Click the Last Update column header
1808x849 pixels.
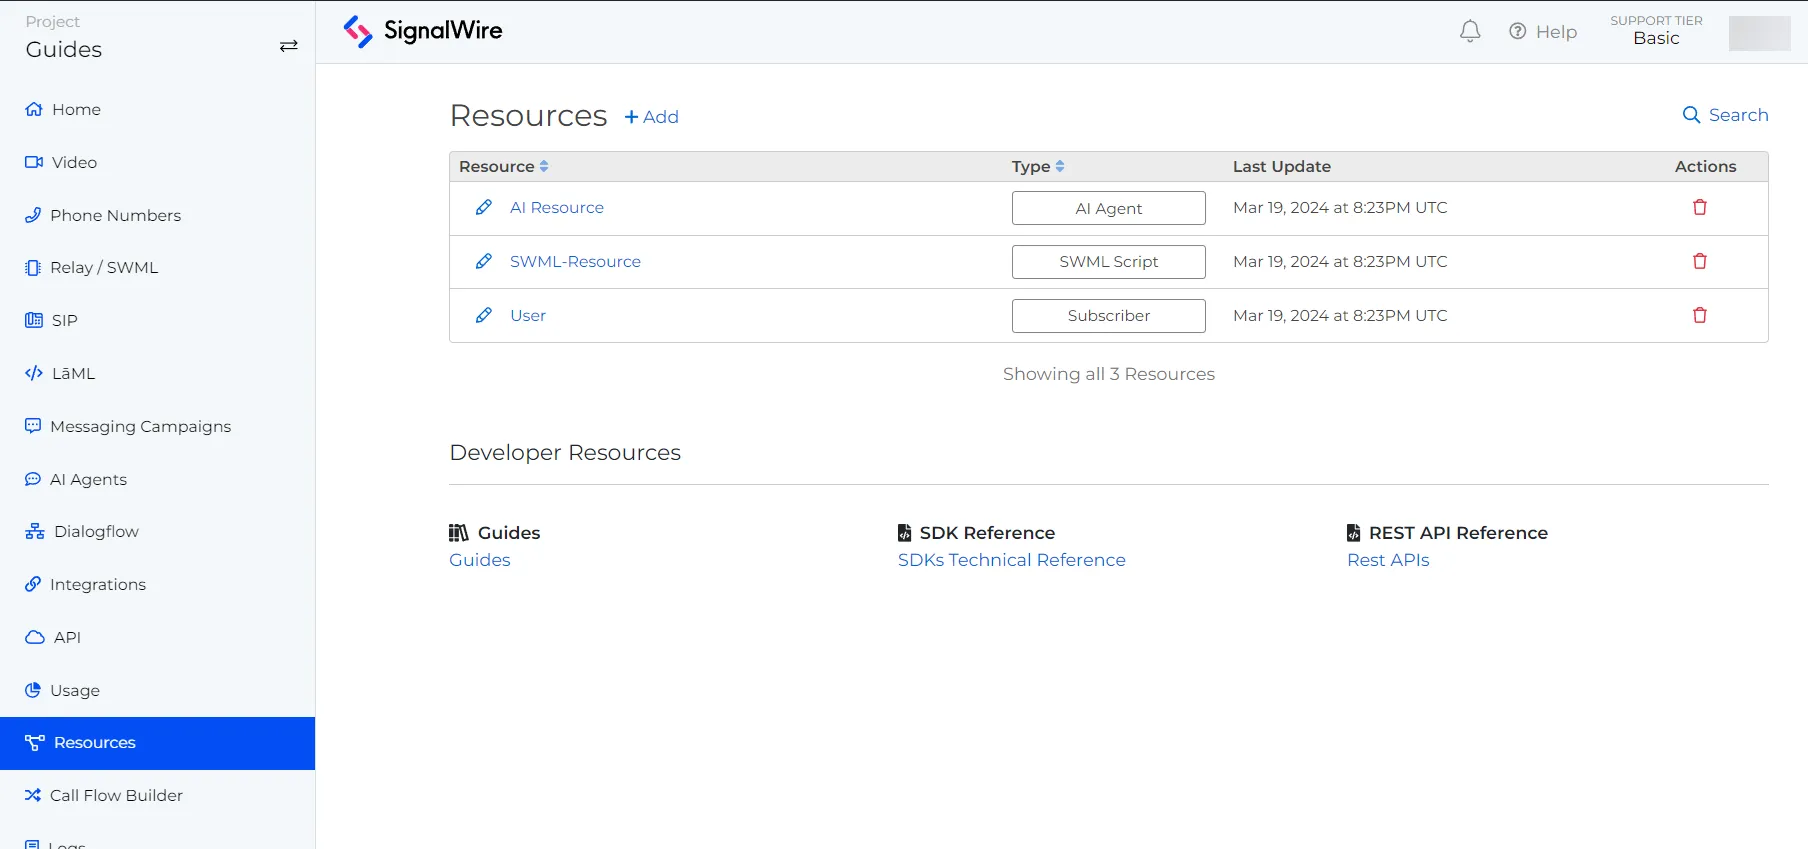(x=1282, y=166)
